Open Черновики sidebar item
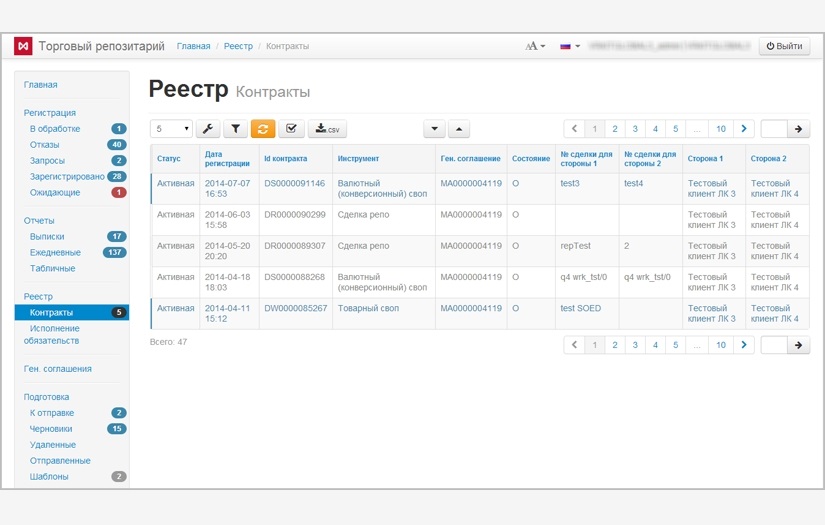Image resolution: width=825 pixels, height=525 pixels. point(51,429)
